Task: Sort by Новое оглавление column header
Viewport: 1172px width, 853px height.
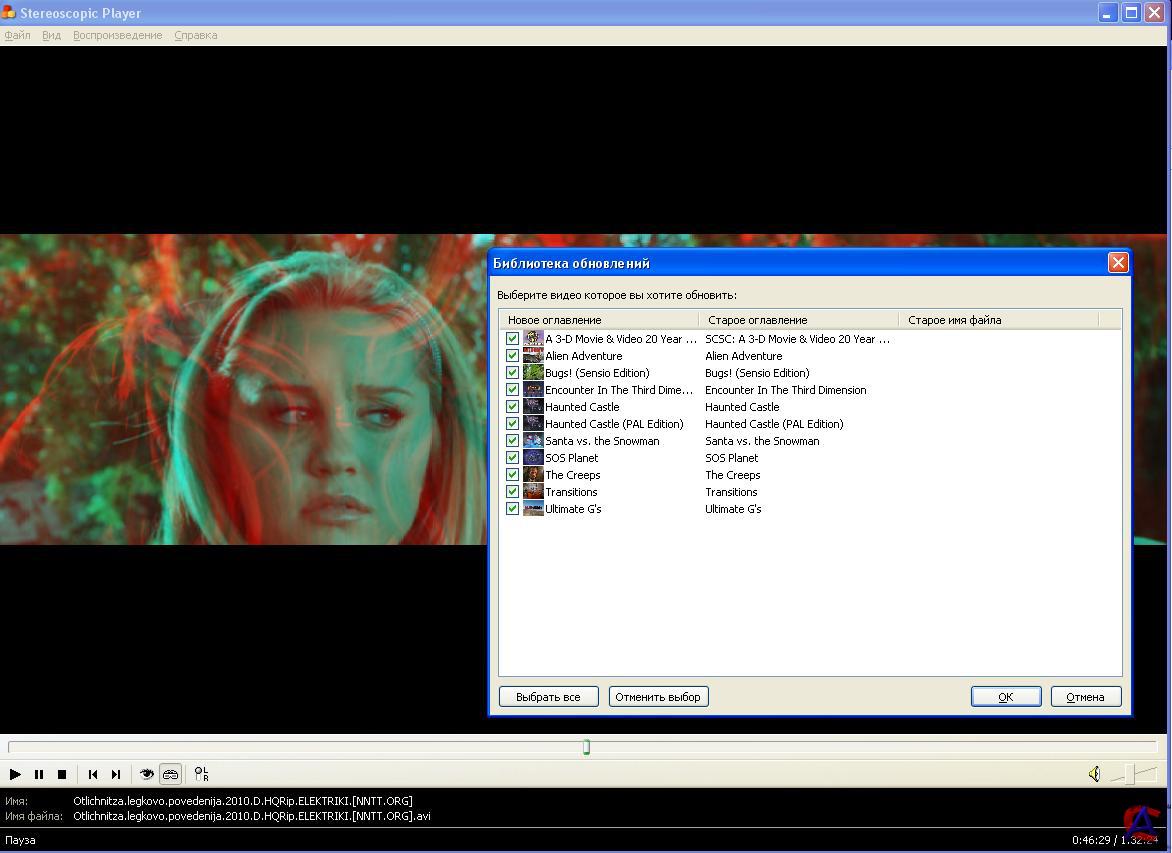Action: coord(599,320)
